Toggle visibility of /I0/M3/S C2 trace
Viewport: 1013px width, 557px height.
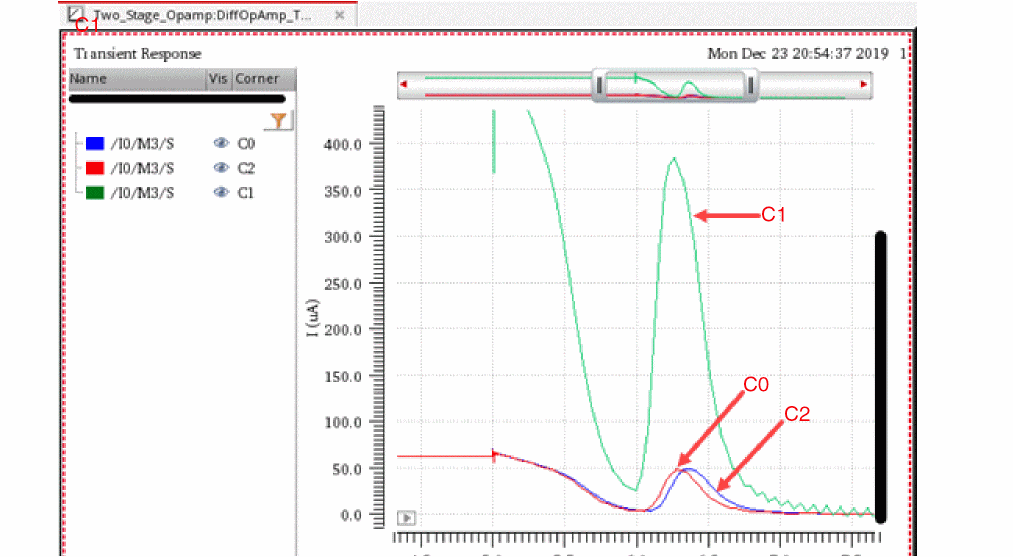click(x=221, y=168)
